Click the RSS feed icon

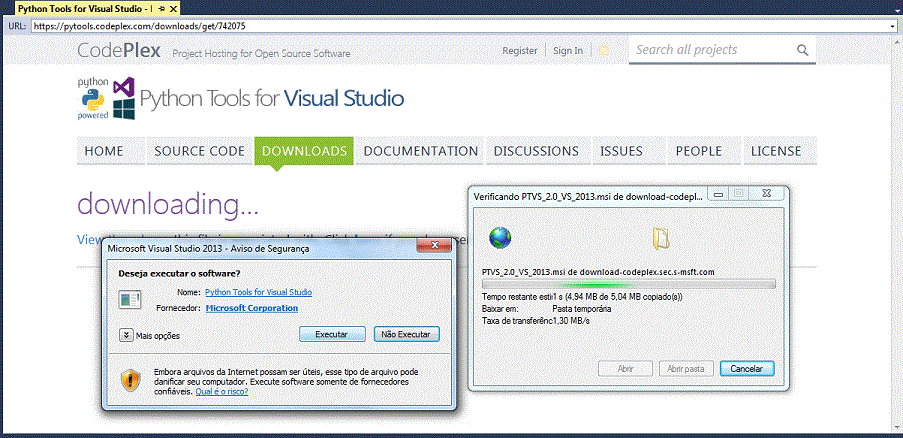point(604,51)
